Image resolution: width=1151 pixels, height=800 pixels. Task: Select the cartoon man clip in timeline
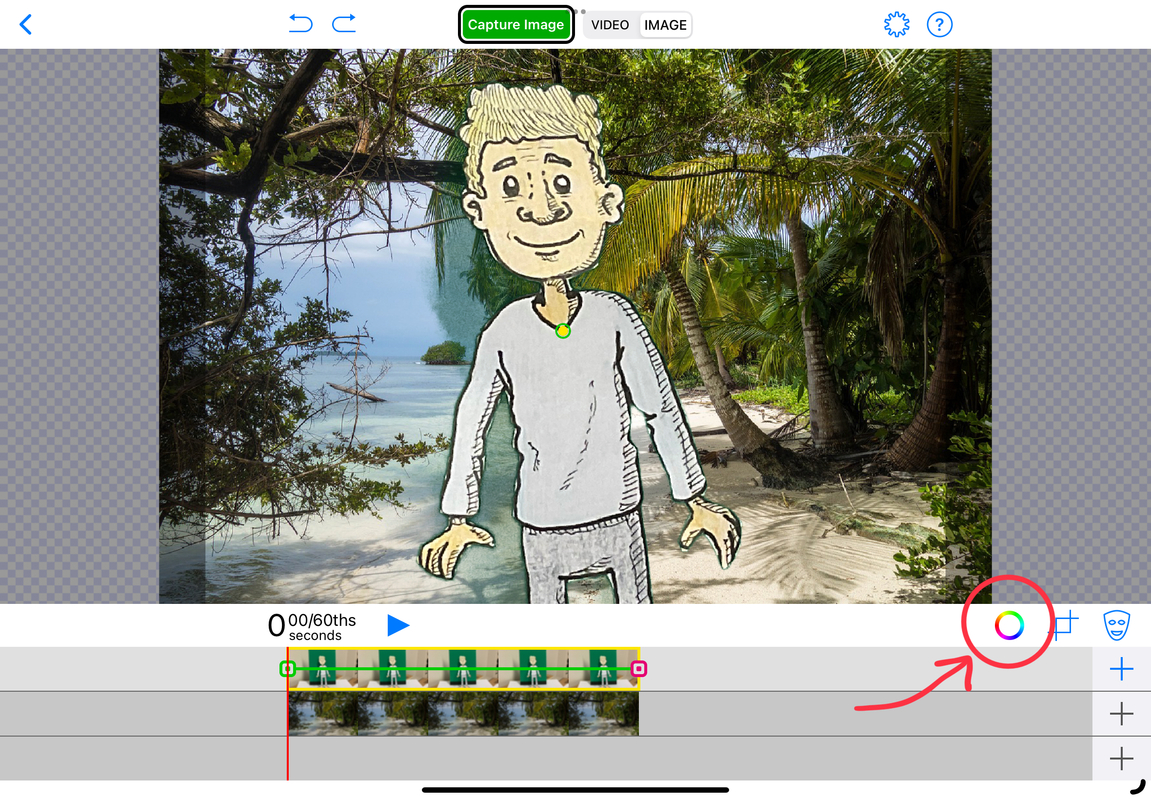pyautogui.click(x=462, y=668)
